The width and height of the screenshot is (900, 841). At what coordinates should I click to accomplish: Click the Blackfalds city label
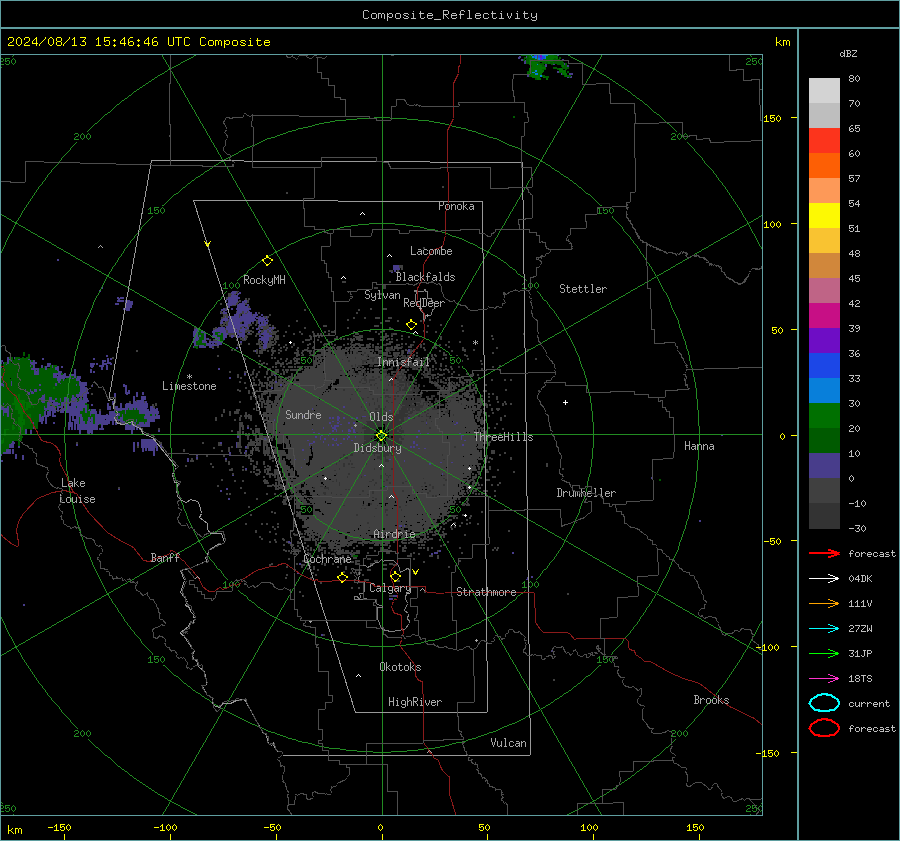[x=425, y=277]
